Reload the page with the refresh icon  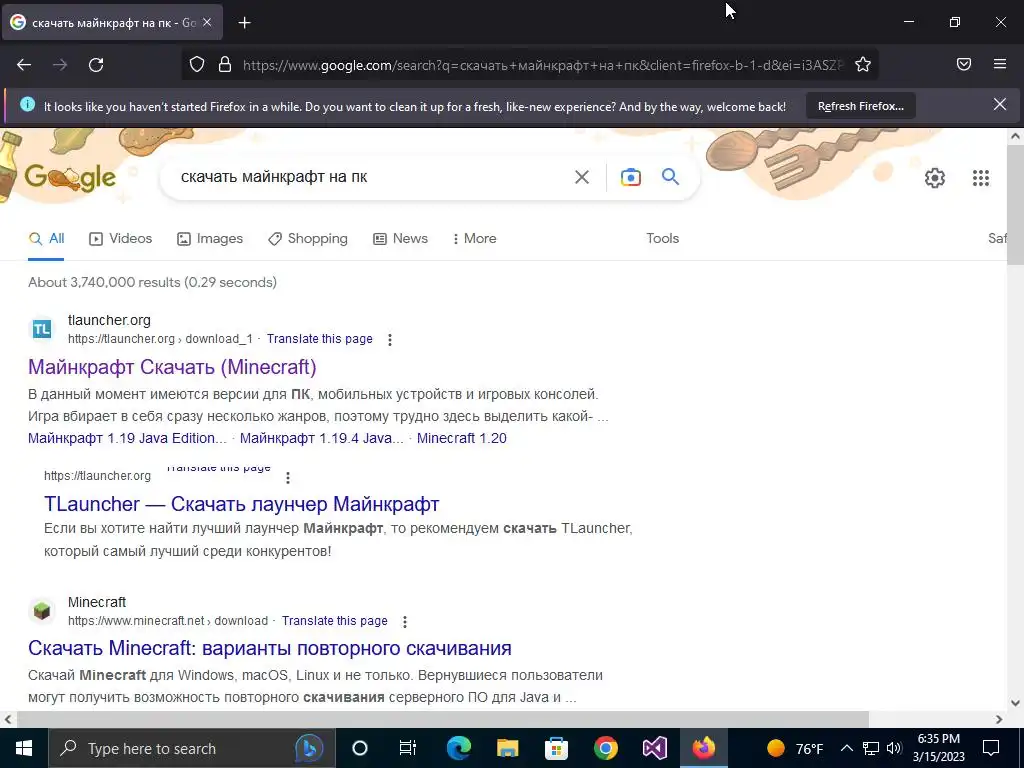click(x=96, y=65)
